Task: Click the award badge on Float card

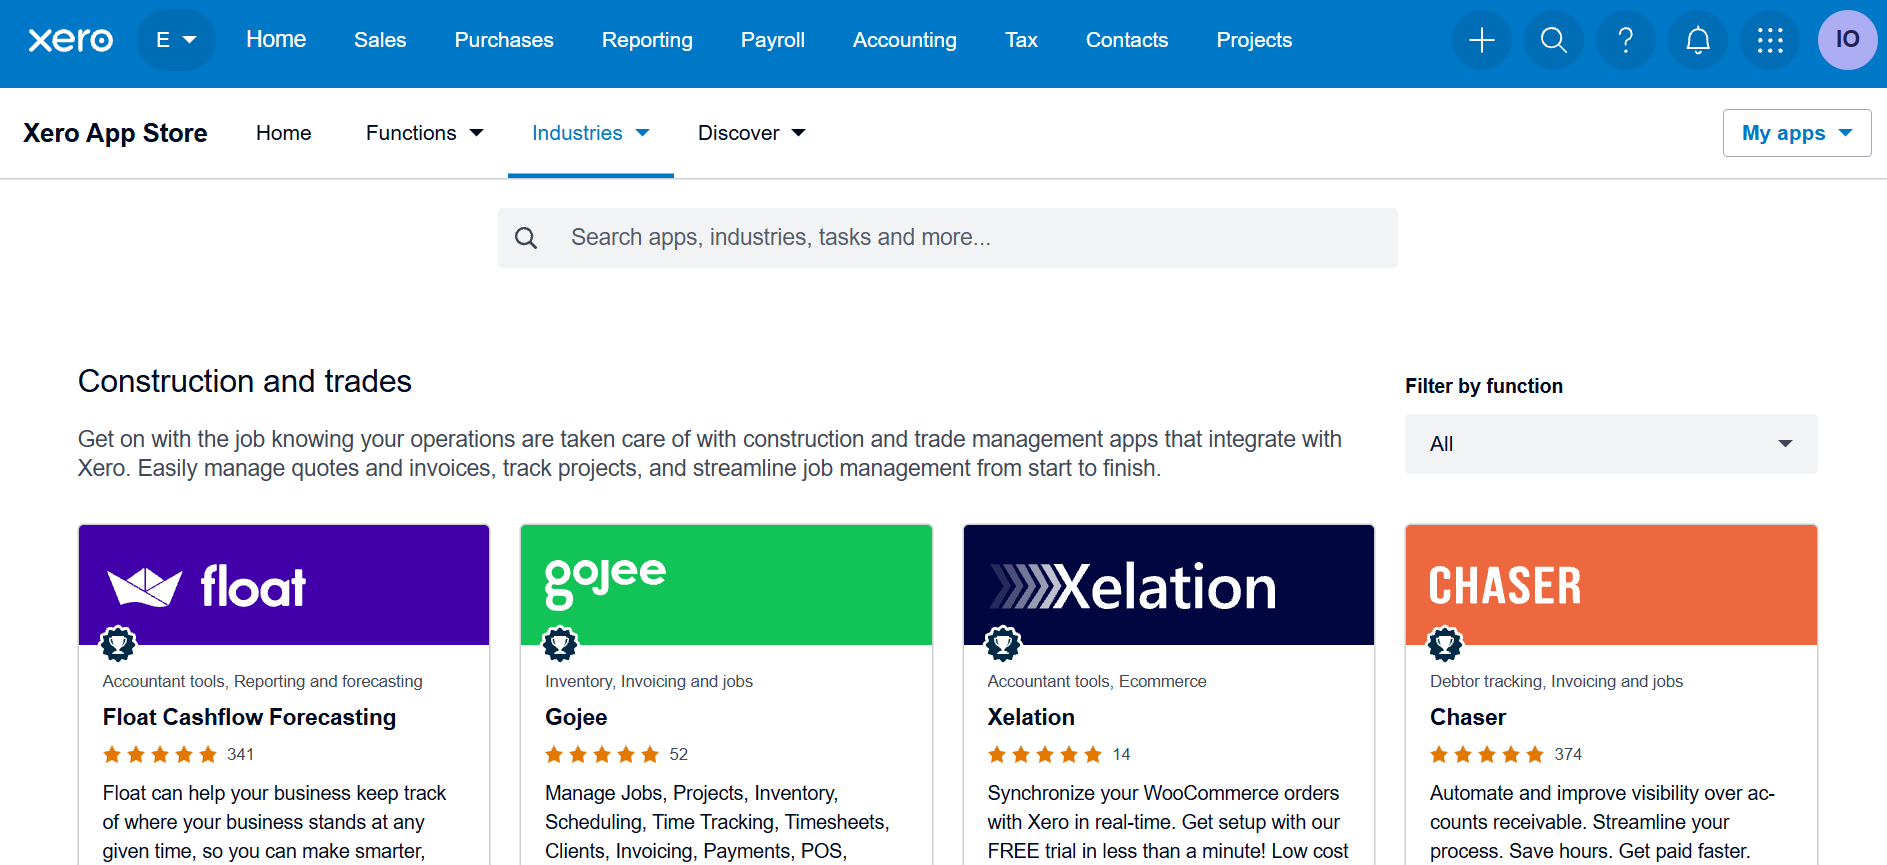Action: pos(118,643)
